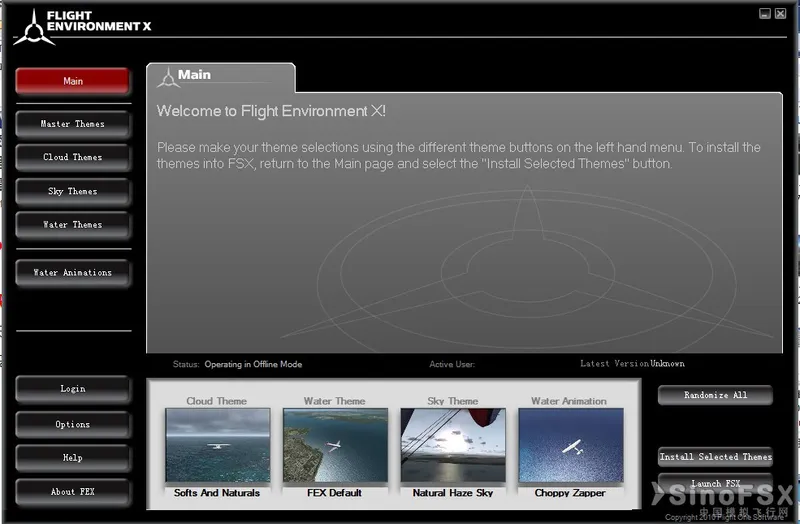Switch to the Main tab
The width and height of the screenshot is (800, 524).
pos(220,76)
